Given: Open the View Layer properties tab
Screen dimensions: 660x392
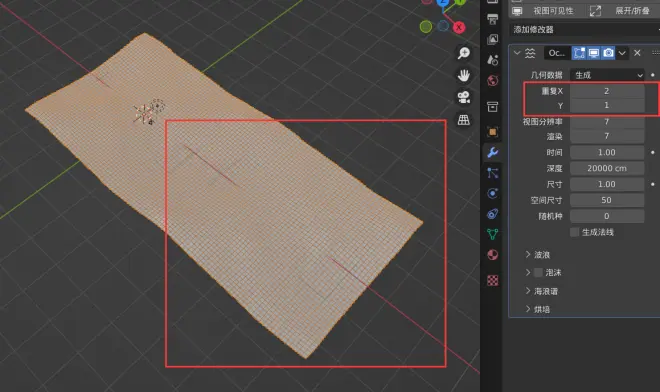Looking at the screenshot, I should click(492, 39).
